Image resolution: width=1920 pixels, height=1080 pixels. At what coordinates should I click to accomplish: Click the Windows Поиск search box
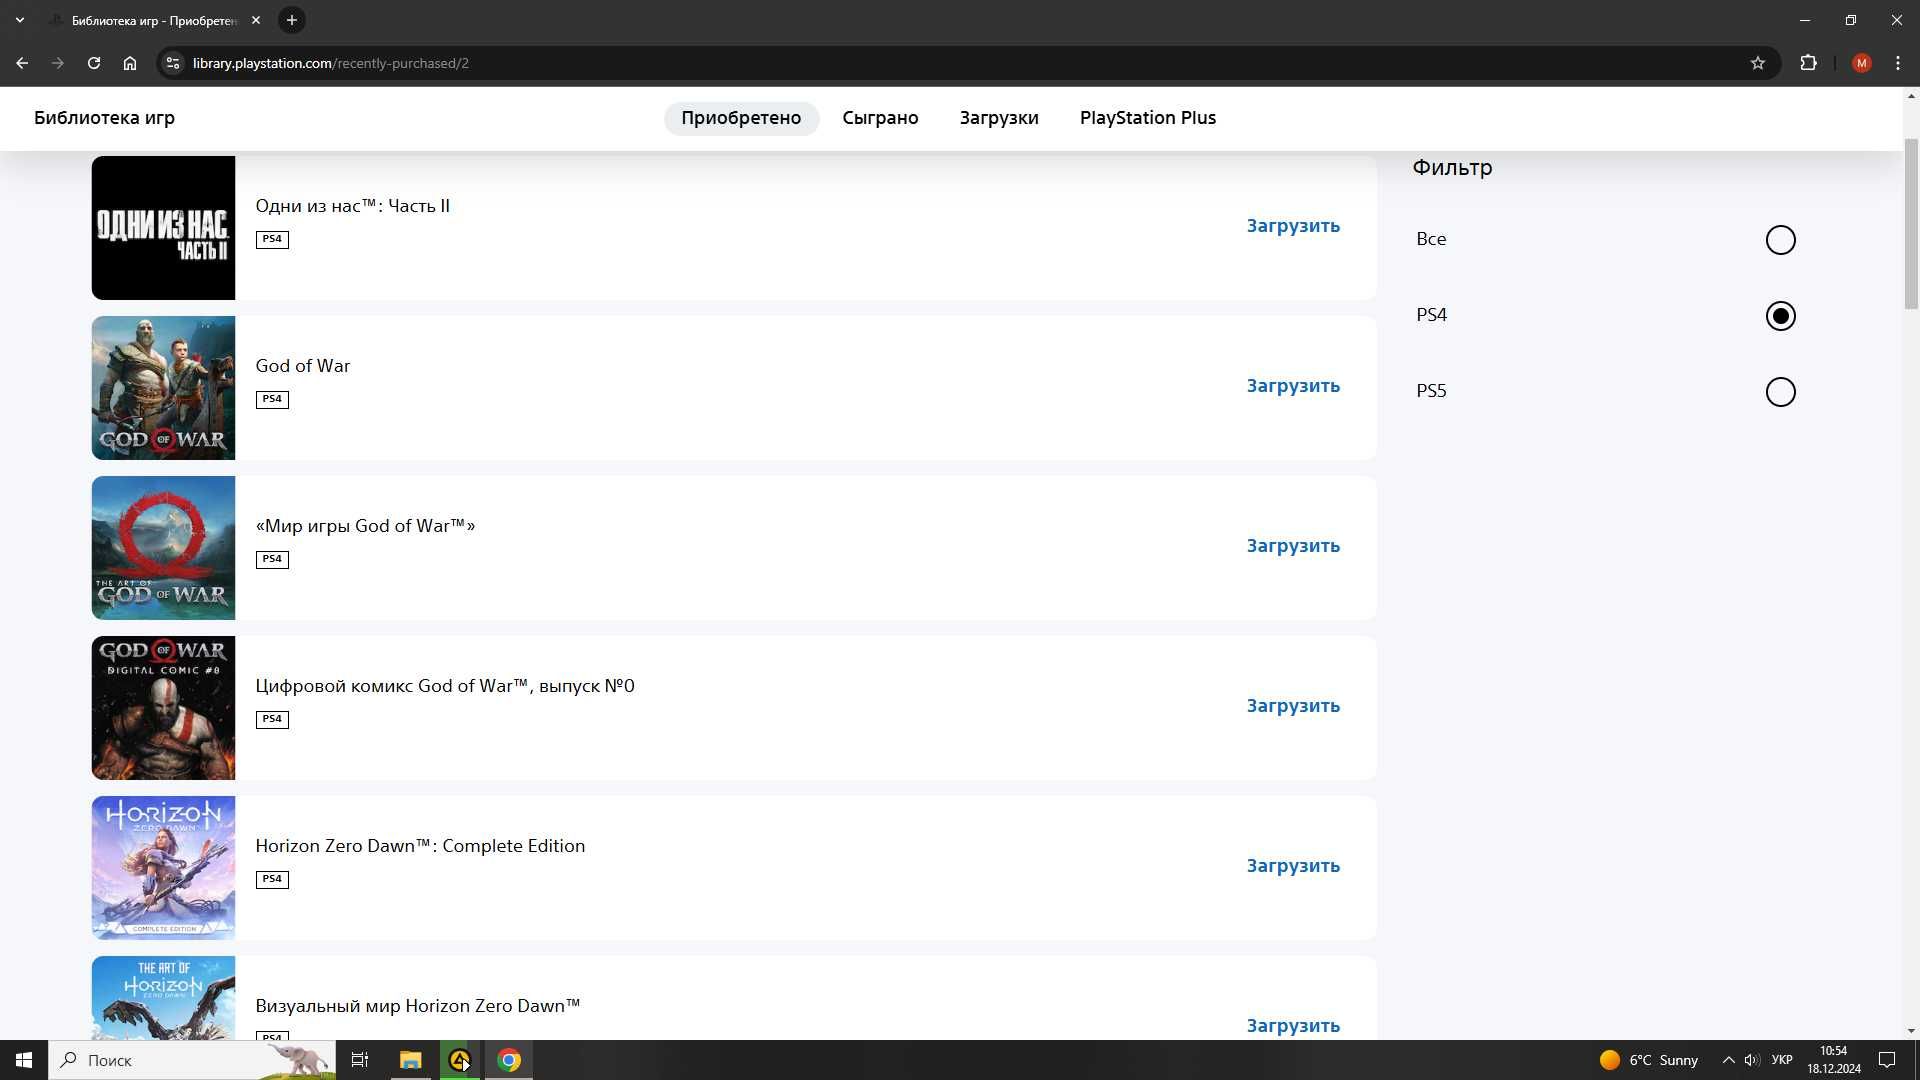[190, 1060]
